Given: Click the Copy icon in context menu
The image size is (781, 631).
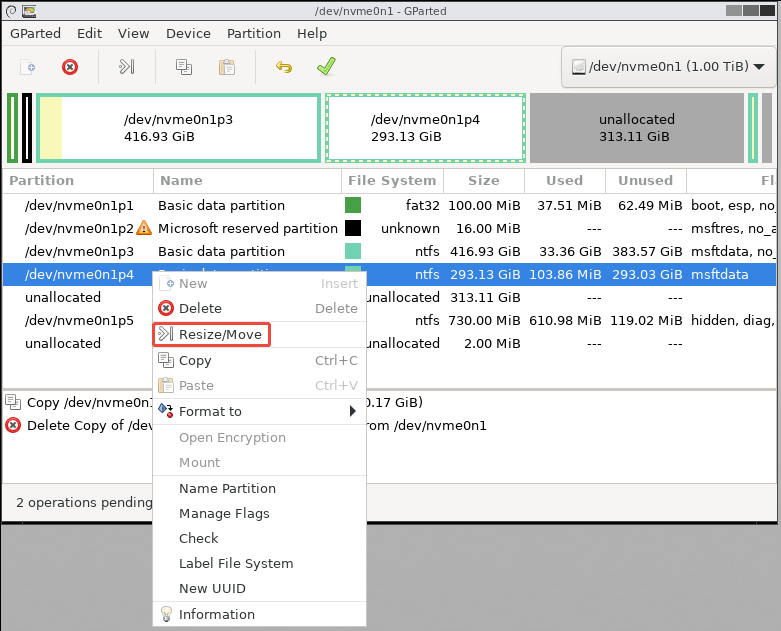Looking at the screenshot, I should click(166, 360).
